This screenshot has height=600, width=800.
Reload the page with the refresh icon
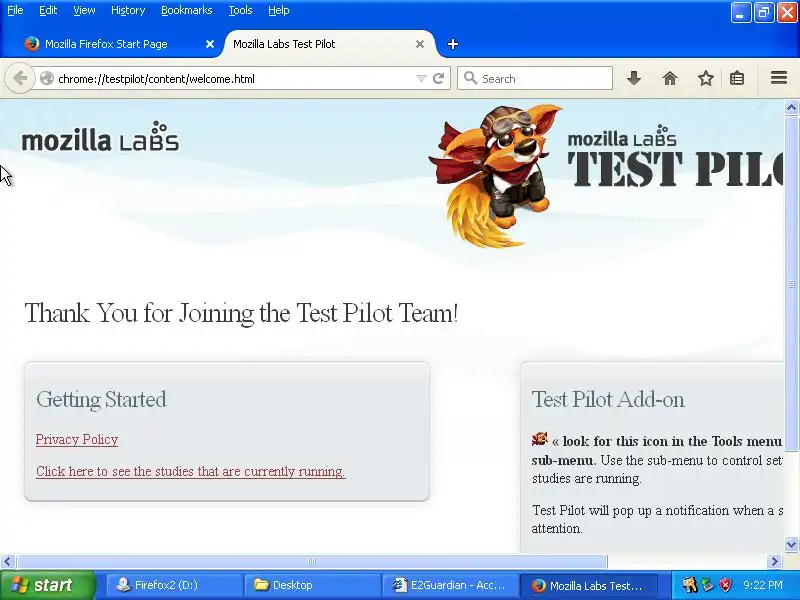point(438,79)
